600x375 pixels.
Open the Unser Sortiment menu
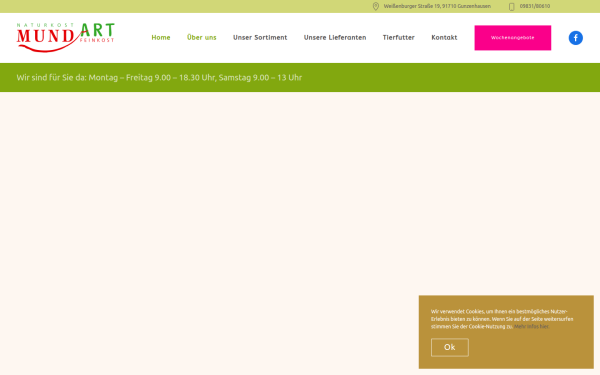tap(260, 38)
